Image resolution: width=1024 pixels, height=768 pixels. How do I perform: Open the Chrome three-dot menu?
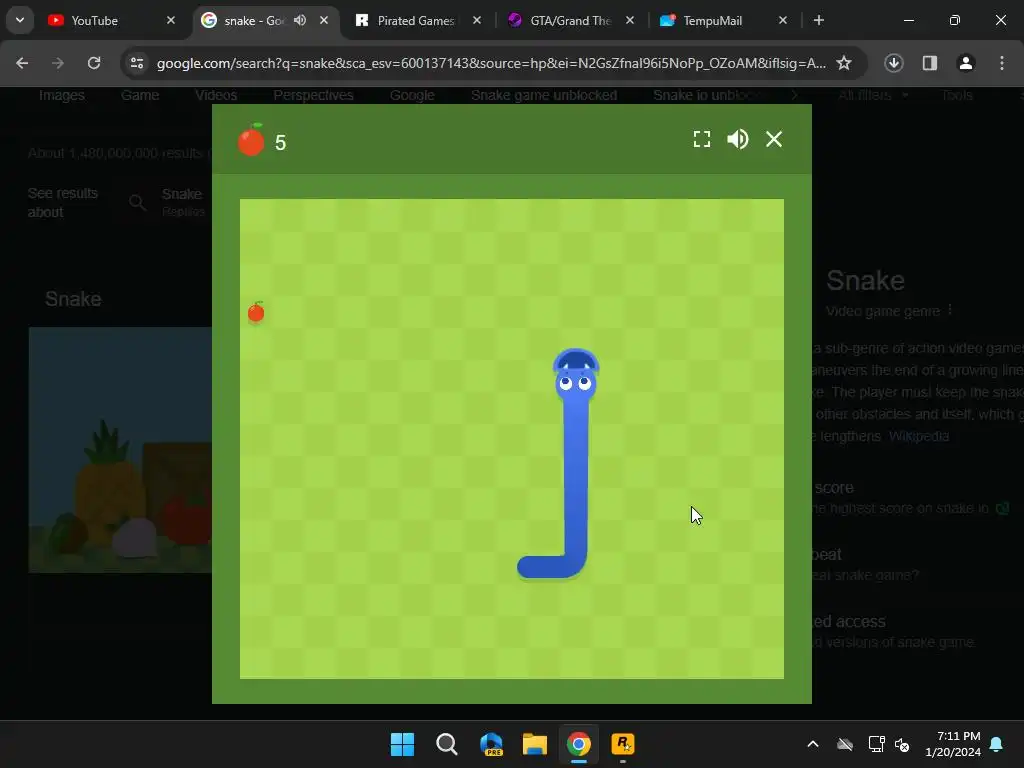tap(1002, 63)
